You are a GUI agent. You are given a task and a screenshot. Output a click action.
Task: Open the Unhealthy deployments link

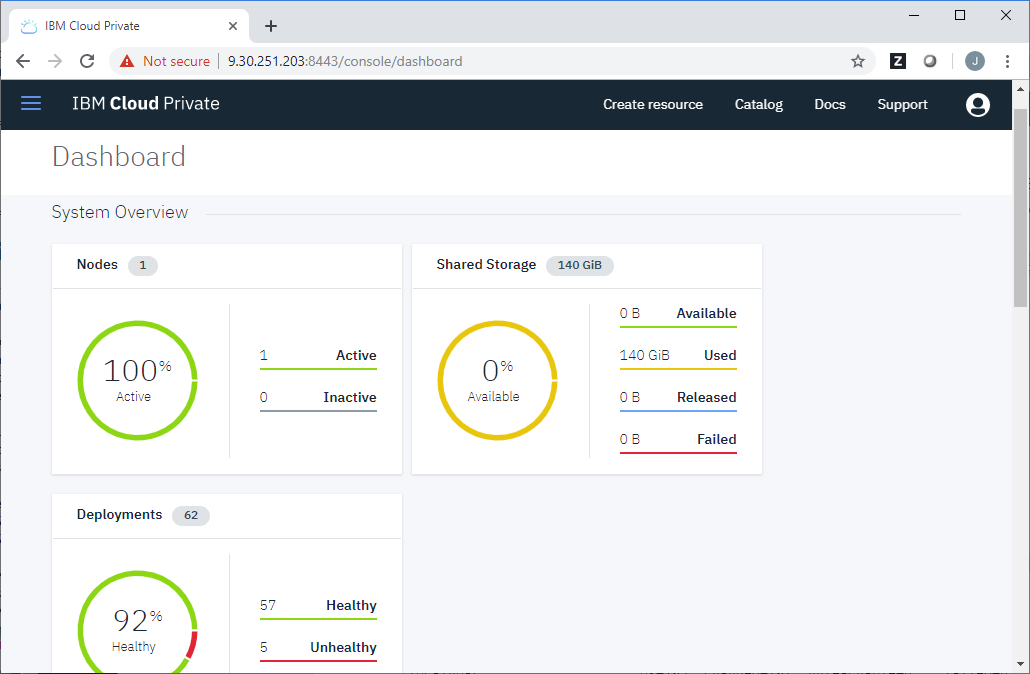[x=318, y=647]
